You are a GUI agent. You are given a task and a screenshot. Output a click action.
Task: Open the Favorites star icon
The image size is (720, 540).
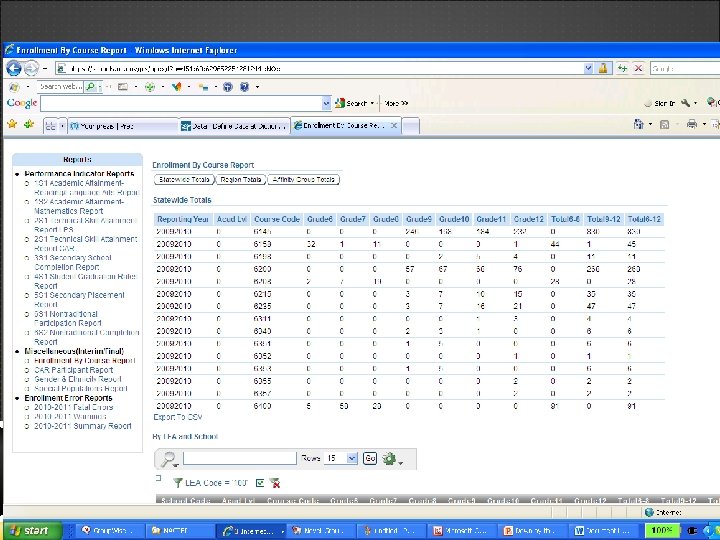coord(12,124)
